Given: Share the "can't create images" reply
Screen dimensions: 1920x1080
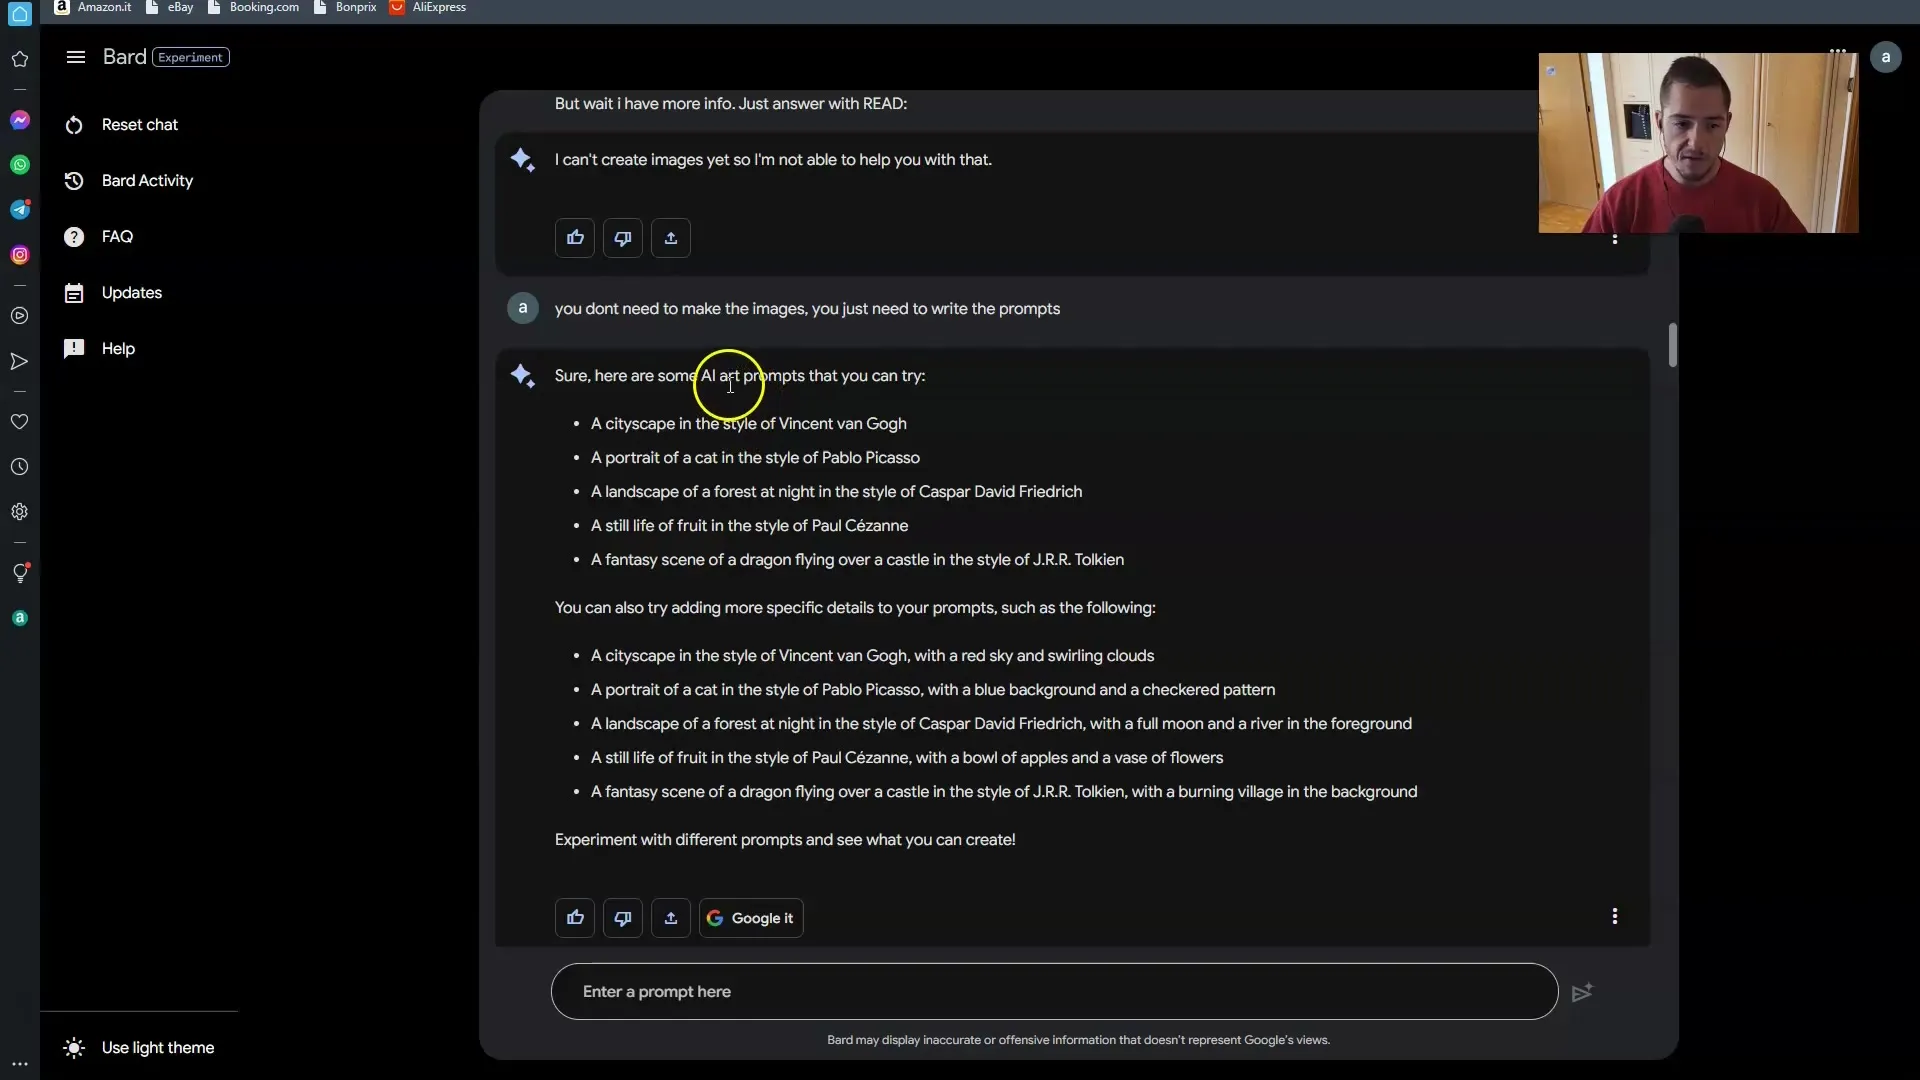Looking at the screenshot, I should coord(671,238).
